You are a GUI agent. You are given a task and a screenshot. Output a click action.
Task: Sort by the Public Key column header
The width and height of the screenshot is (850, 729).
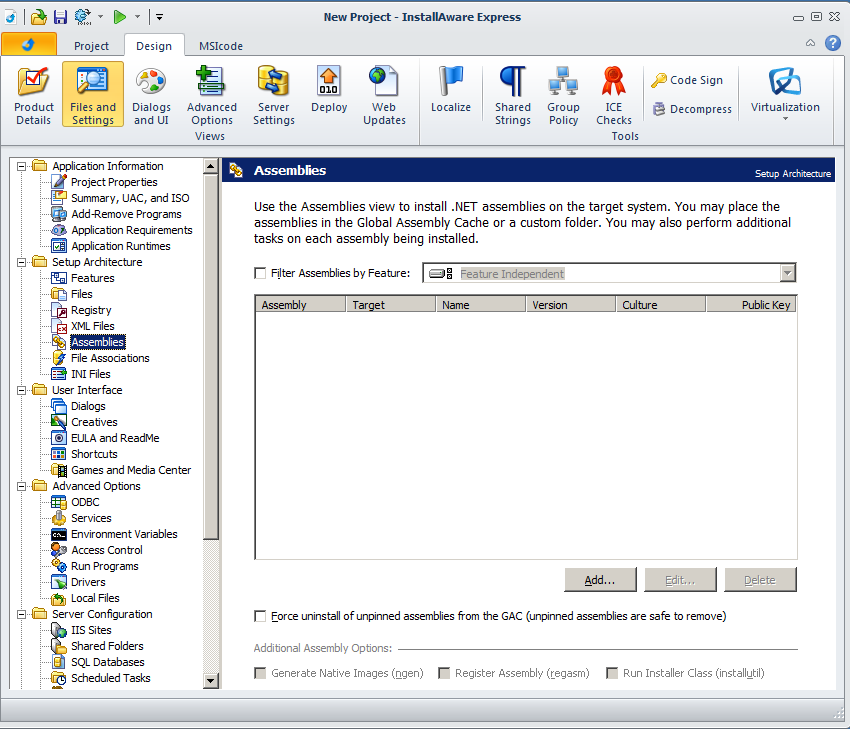[751, 305]
